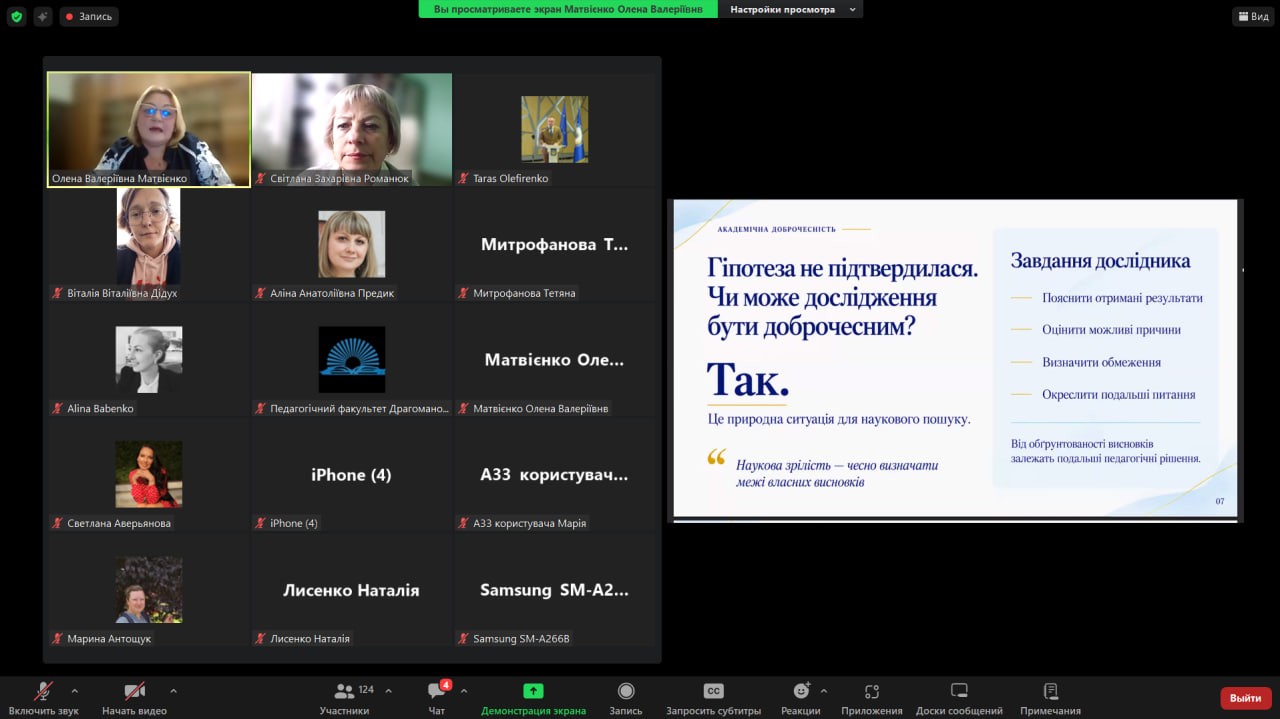Click the 'Запись' record button in toolbar

[626, 698]
